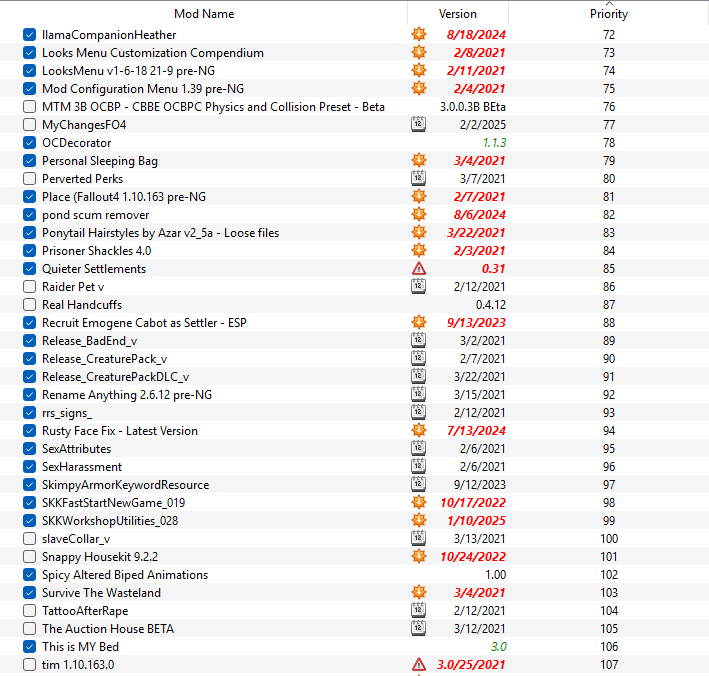709x676 pixels.
Task: Click update icon for Ponytail Hairstyles by Azar
Action: (419, 232)
